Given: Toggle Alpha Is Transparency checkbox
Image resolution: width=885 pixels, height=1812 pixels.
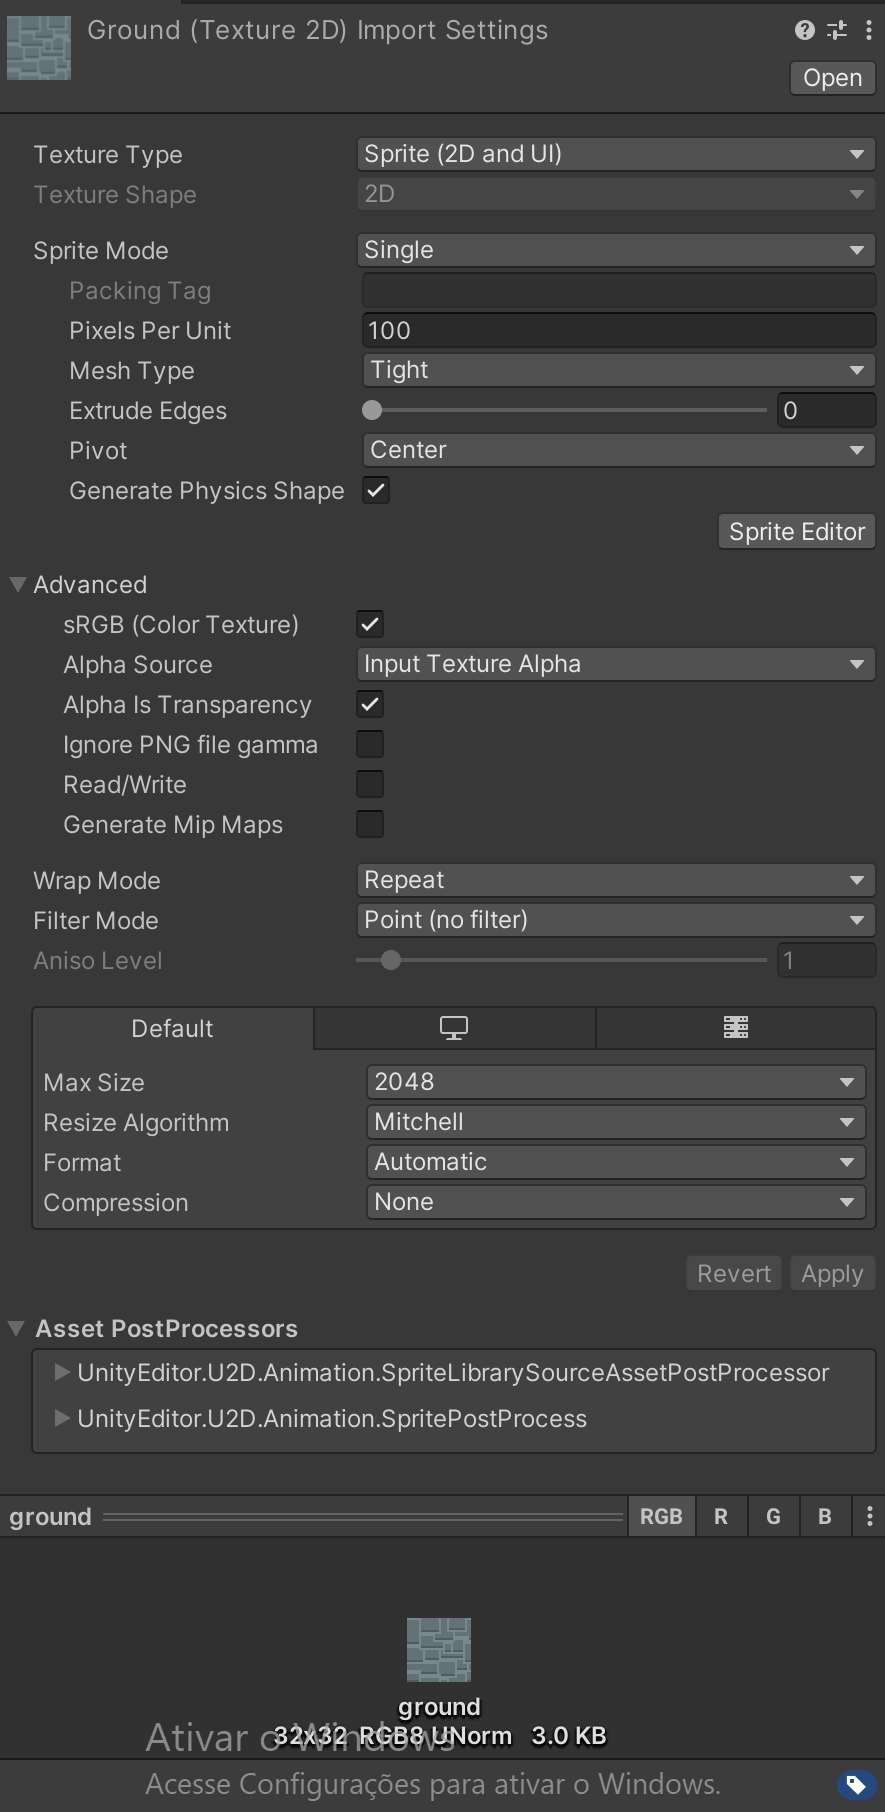Looking at the screenshot, I should (x=370, y=705).
